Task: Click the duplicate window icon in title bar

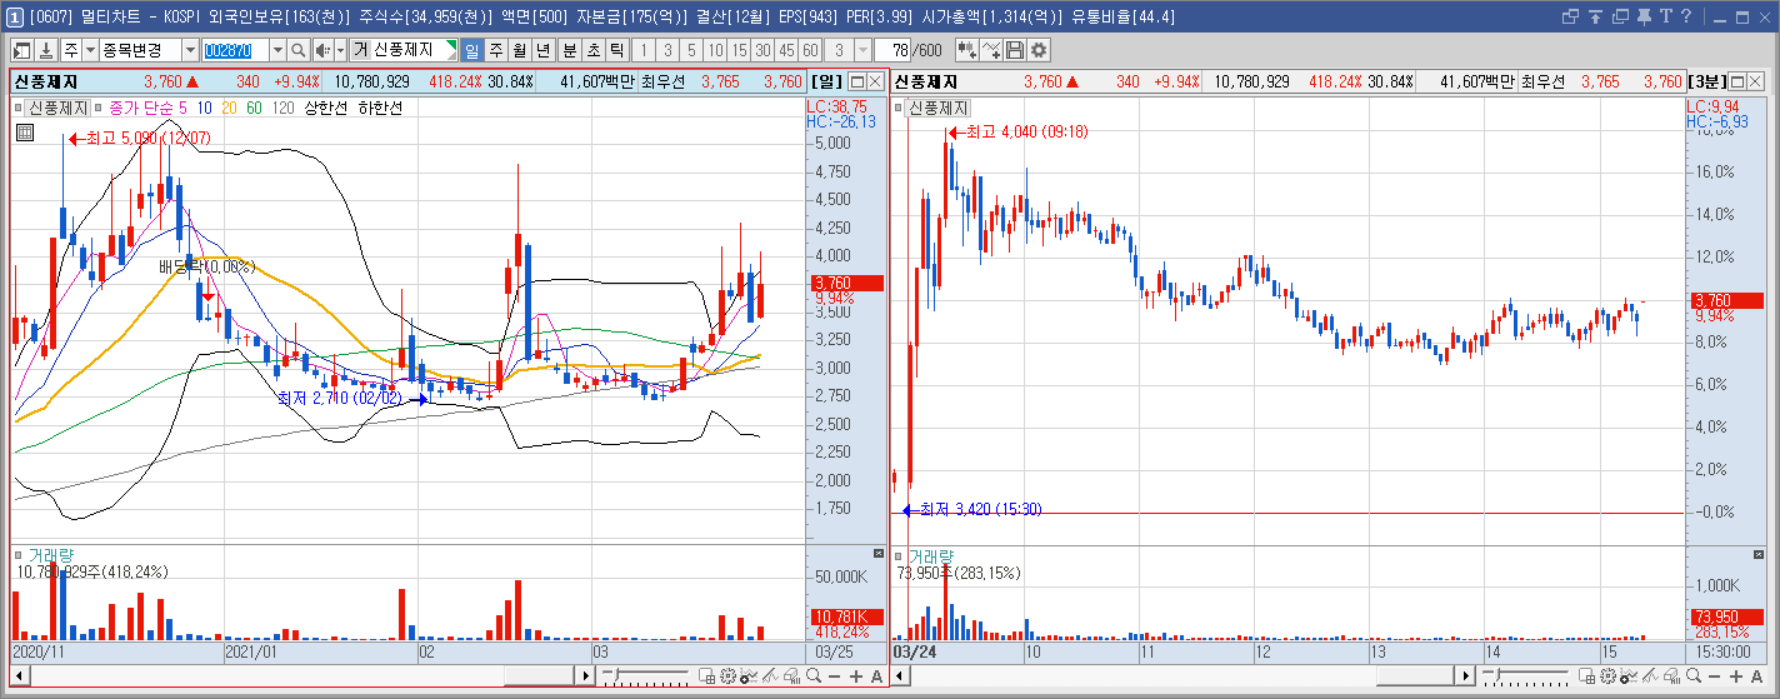Action: point(1620,16)
